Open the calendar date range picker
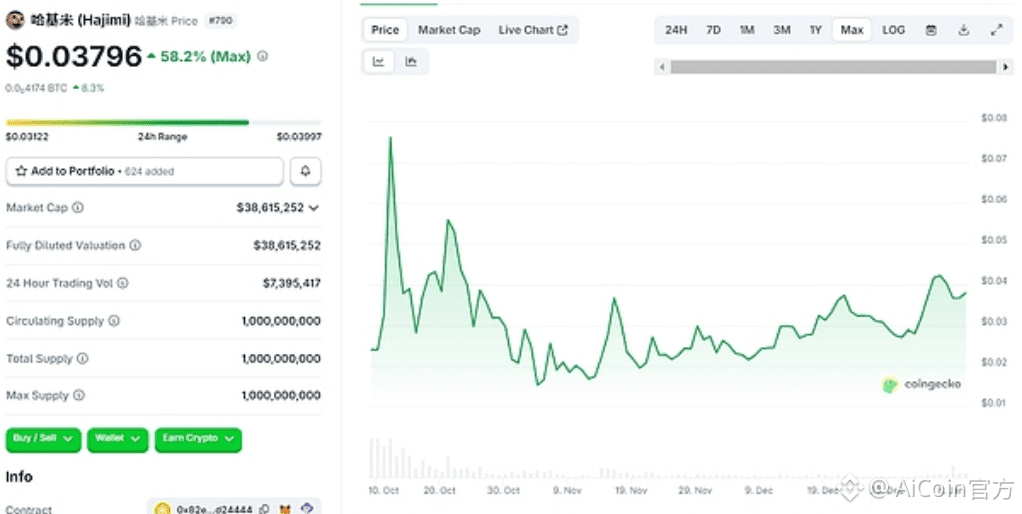The width and height of the screenshot is (1022, 514). (931, 30)
